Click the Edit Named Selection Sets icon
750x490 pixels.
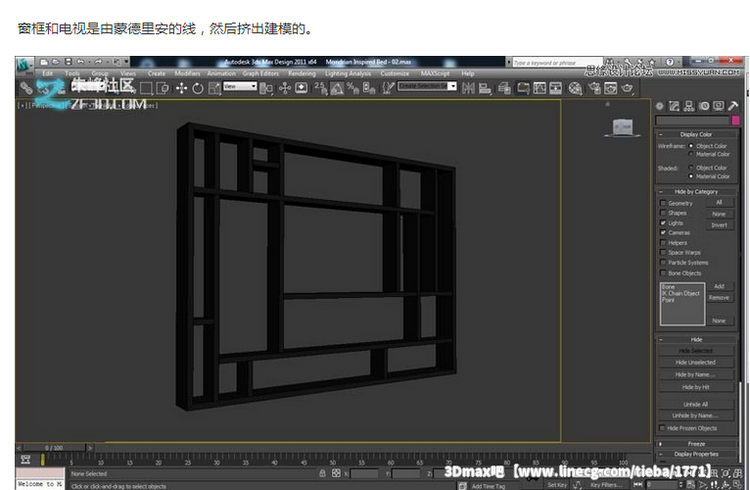[x=388, y=88]
